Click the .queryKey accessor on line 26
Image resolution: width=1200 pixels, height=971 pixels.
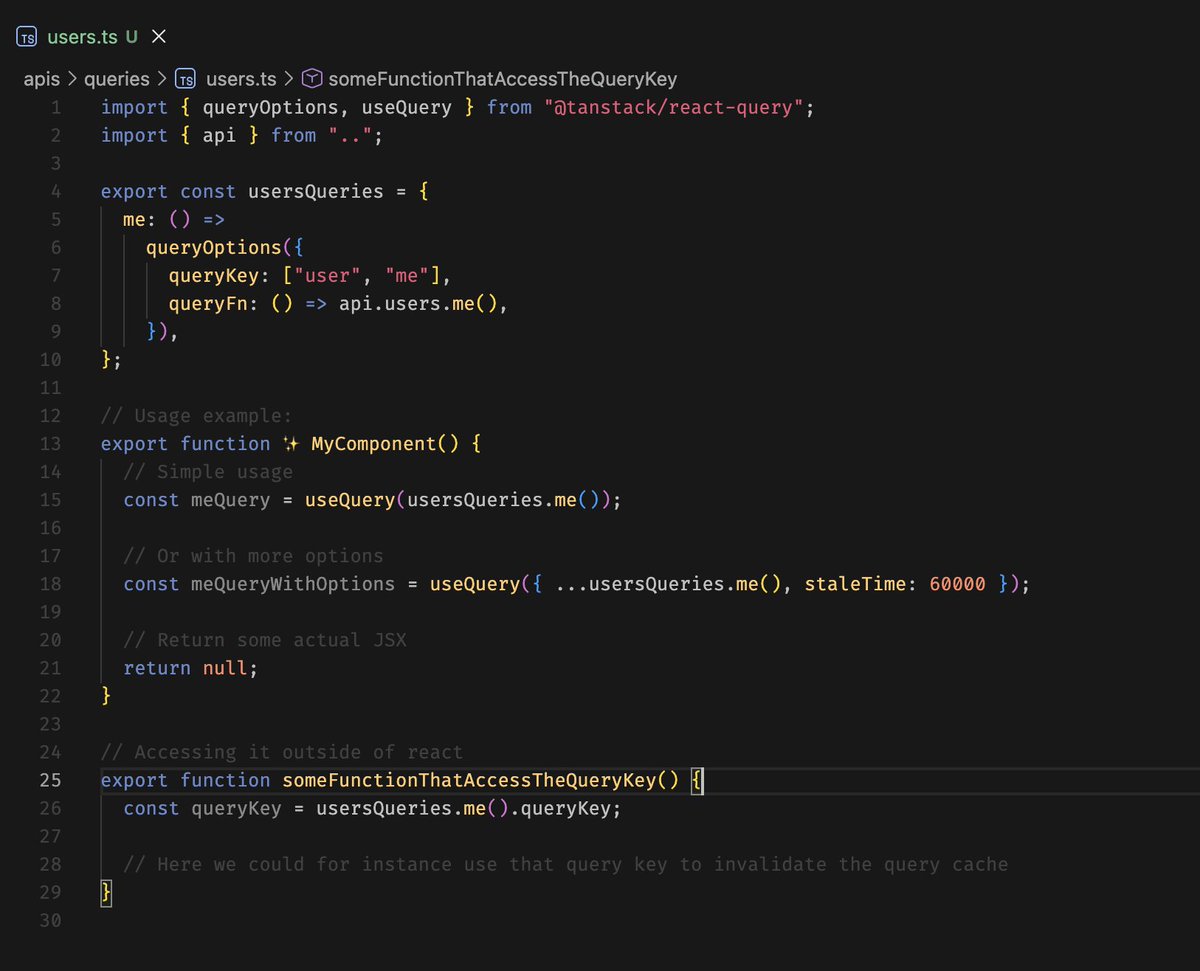point(558,807)
